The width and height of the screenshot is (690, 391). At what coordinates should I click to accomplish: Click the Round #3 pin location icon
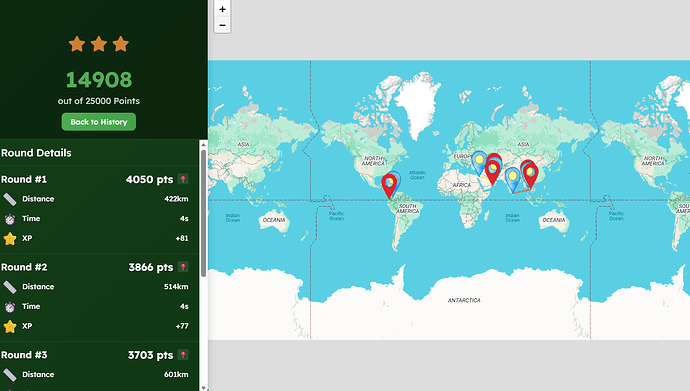183,355
